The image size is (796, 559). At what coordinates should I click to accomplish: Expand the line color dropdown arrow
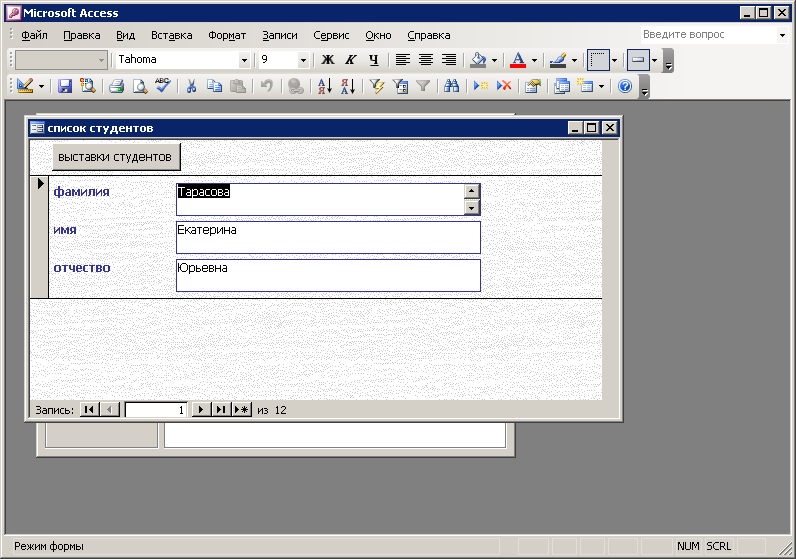(574, 60)
